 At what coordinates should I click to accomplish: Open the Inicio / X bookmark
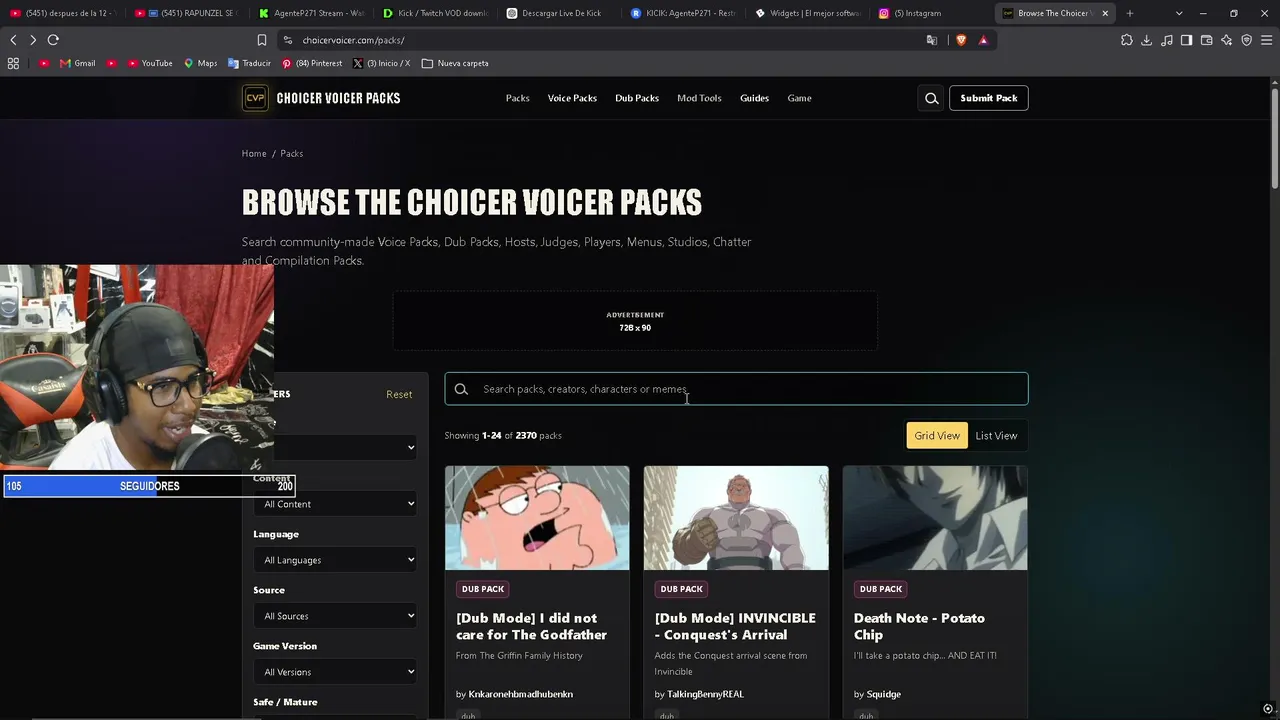click(x=381, y=63)
